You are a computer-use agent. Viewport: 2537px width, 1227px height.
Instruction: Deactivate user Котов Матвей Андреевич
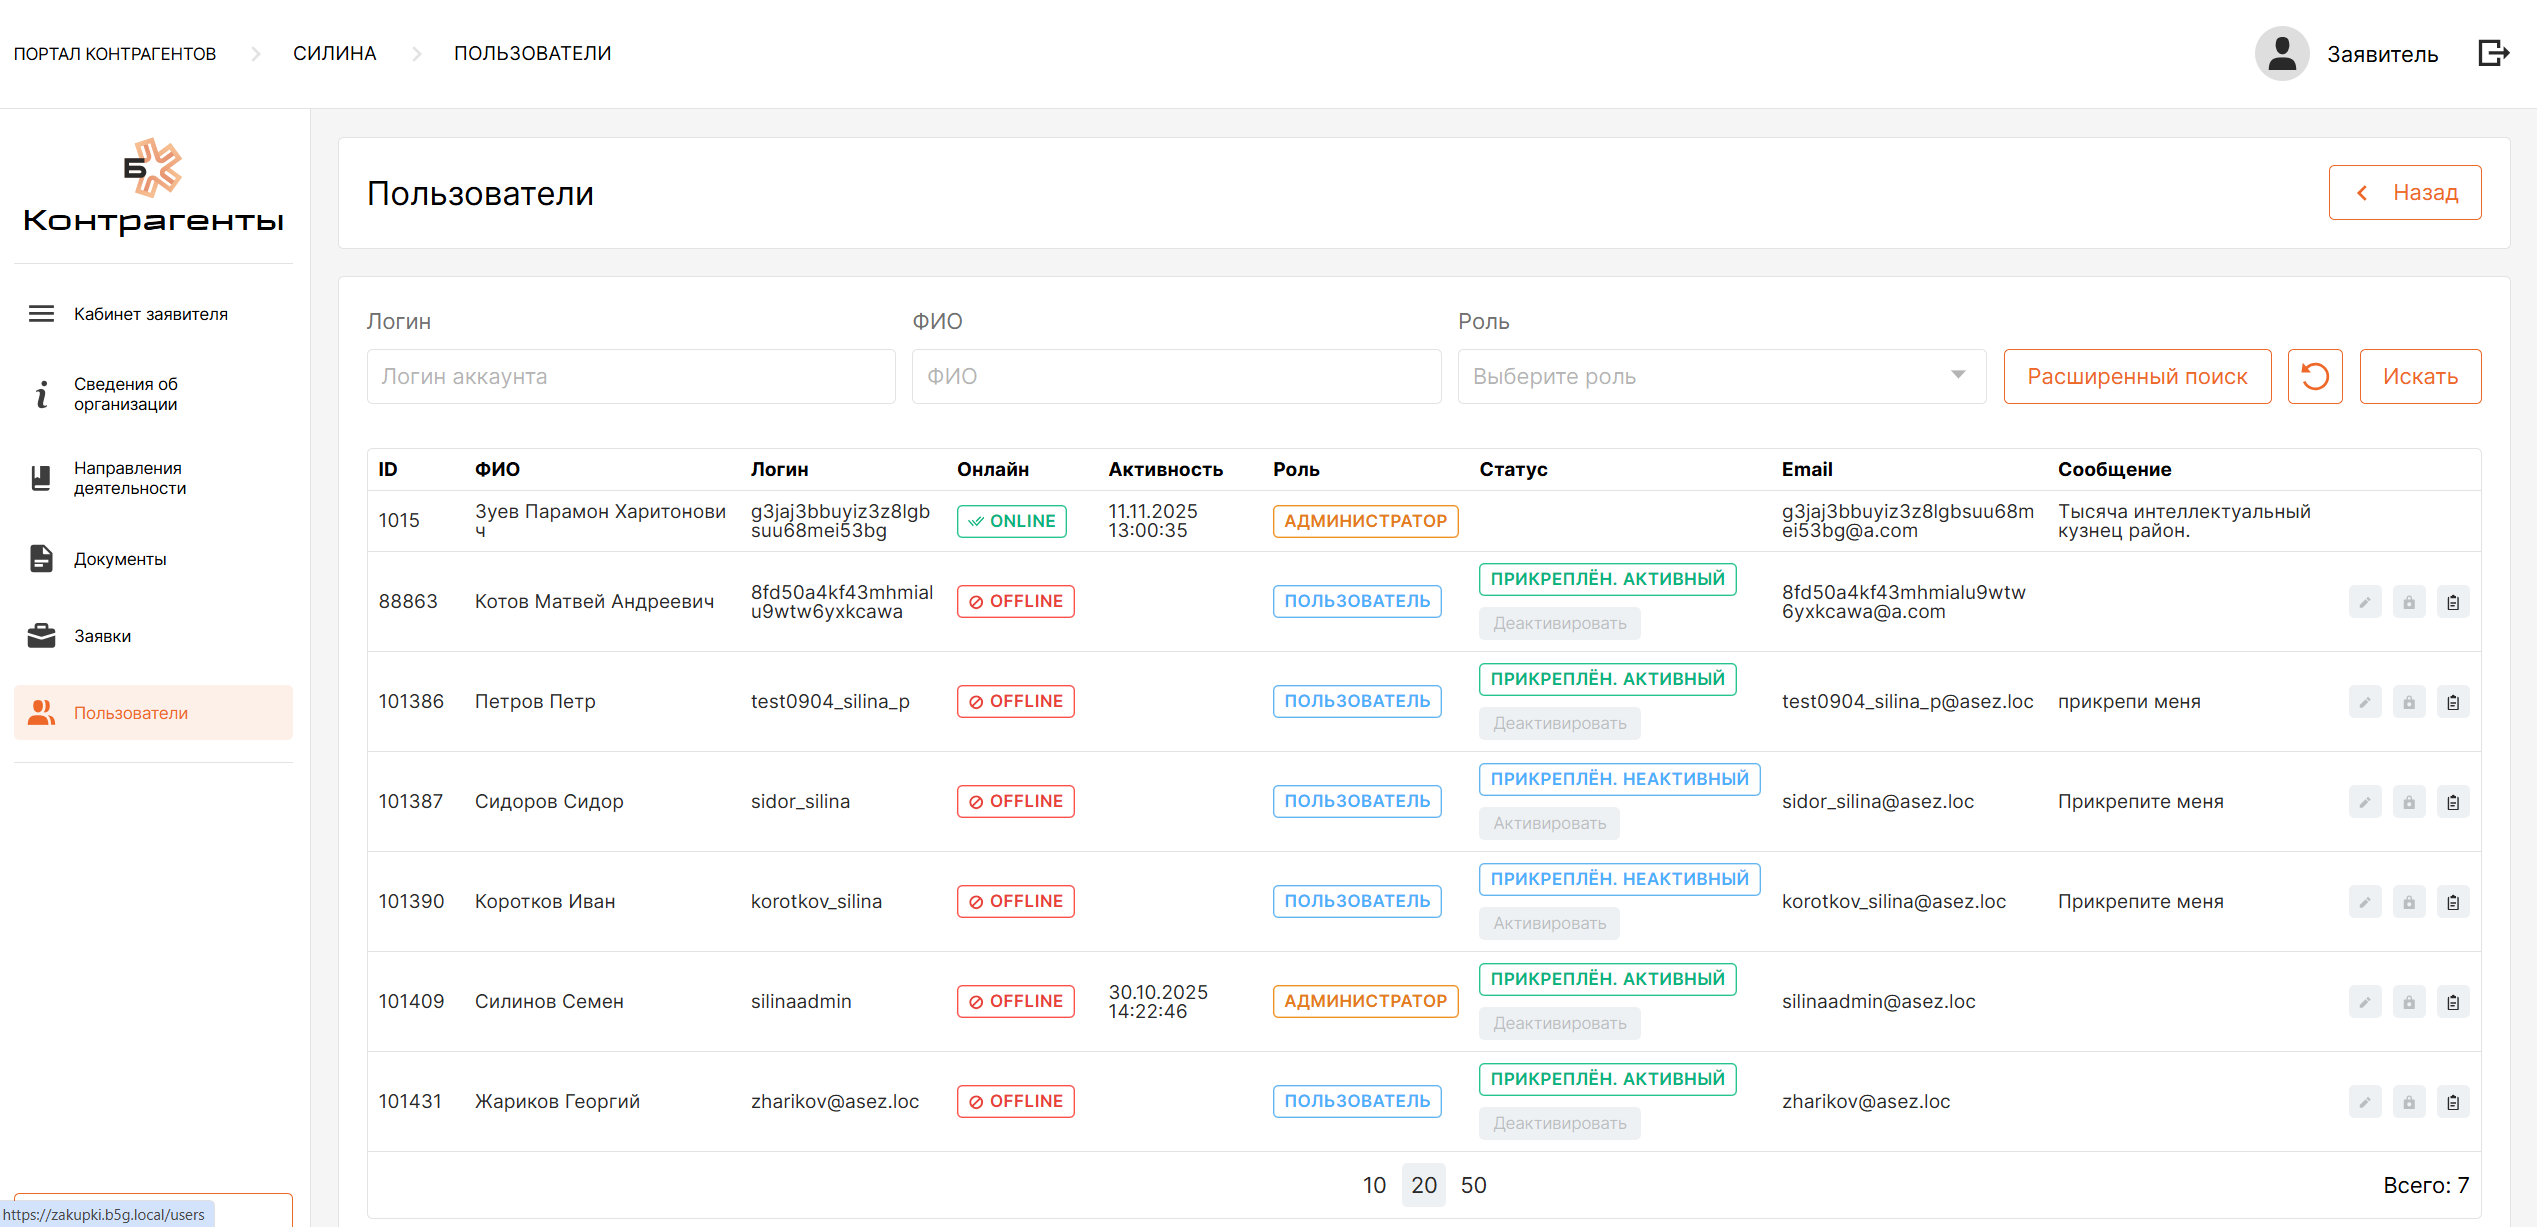[x=1559, y=623]
